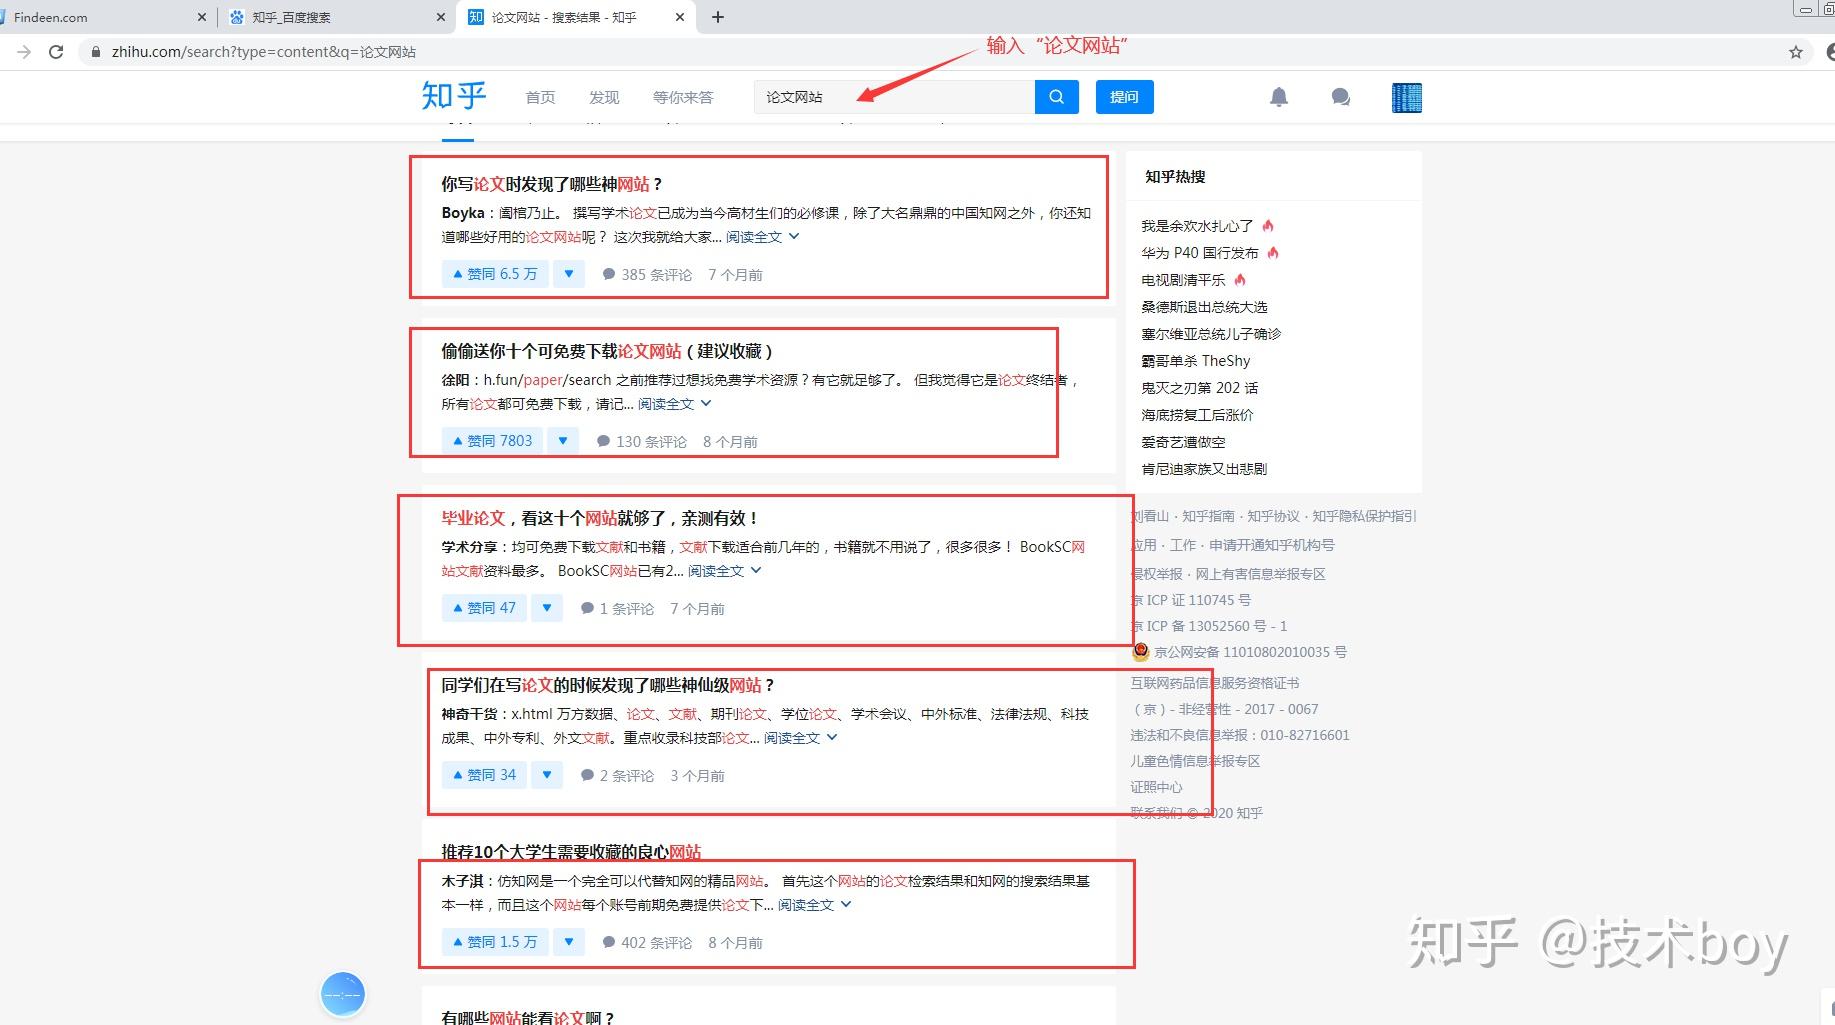Bookmark this page with star icon
The height and width of the screenshot is (1025, 1835).
point(1796,52)
